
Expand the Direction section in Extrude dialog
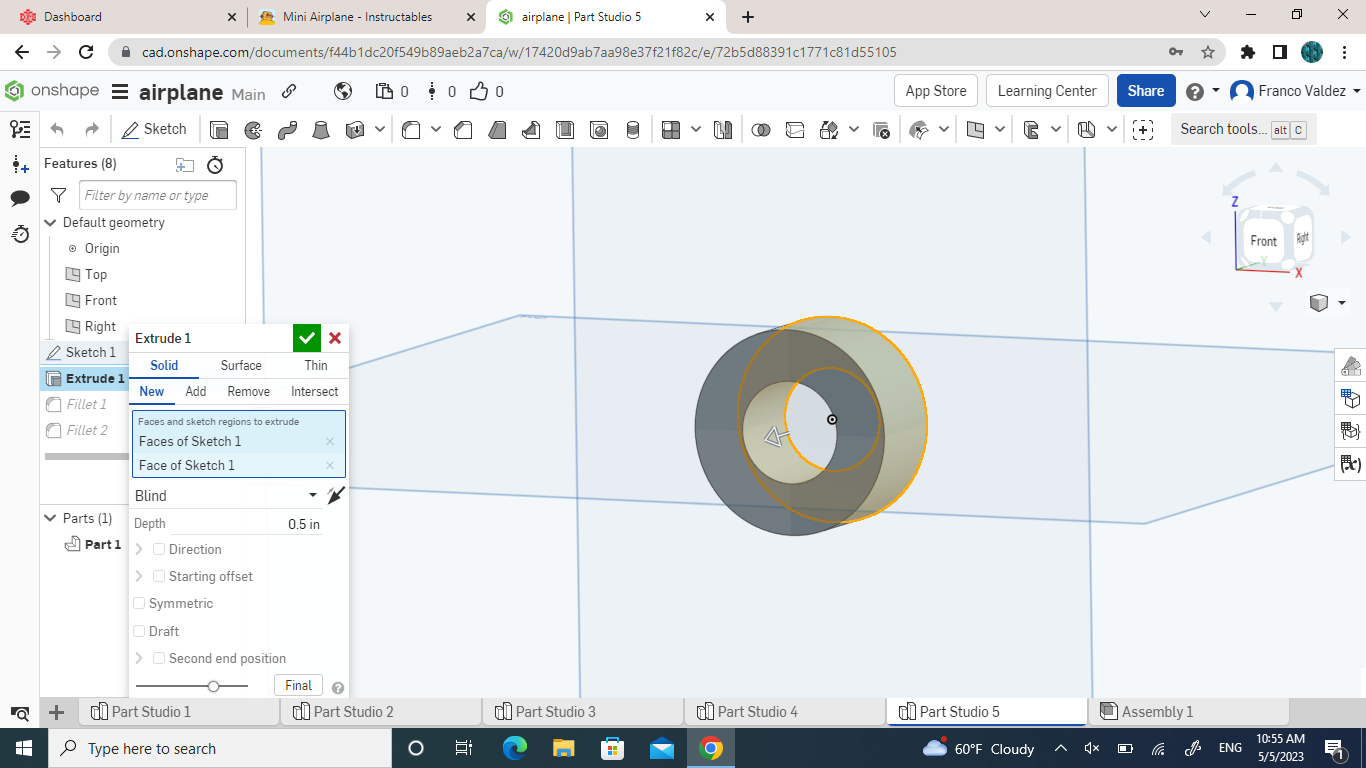tap(140, 549)
